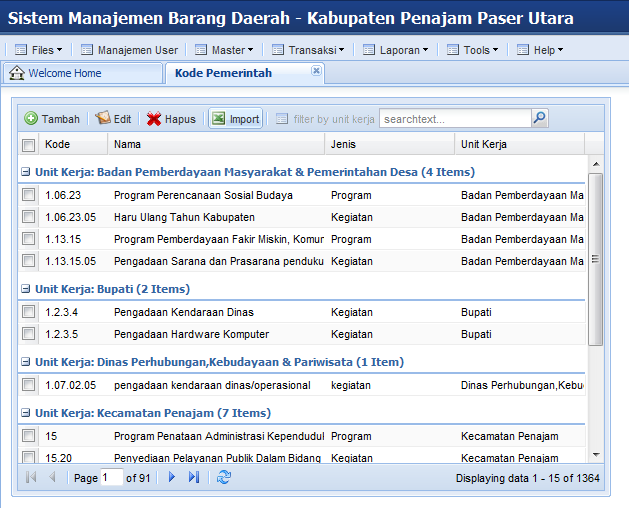Screen dimensions: 629x508
Task: Click the Transaksi menu icon
Action: click(x=278, y=50)
